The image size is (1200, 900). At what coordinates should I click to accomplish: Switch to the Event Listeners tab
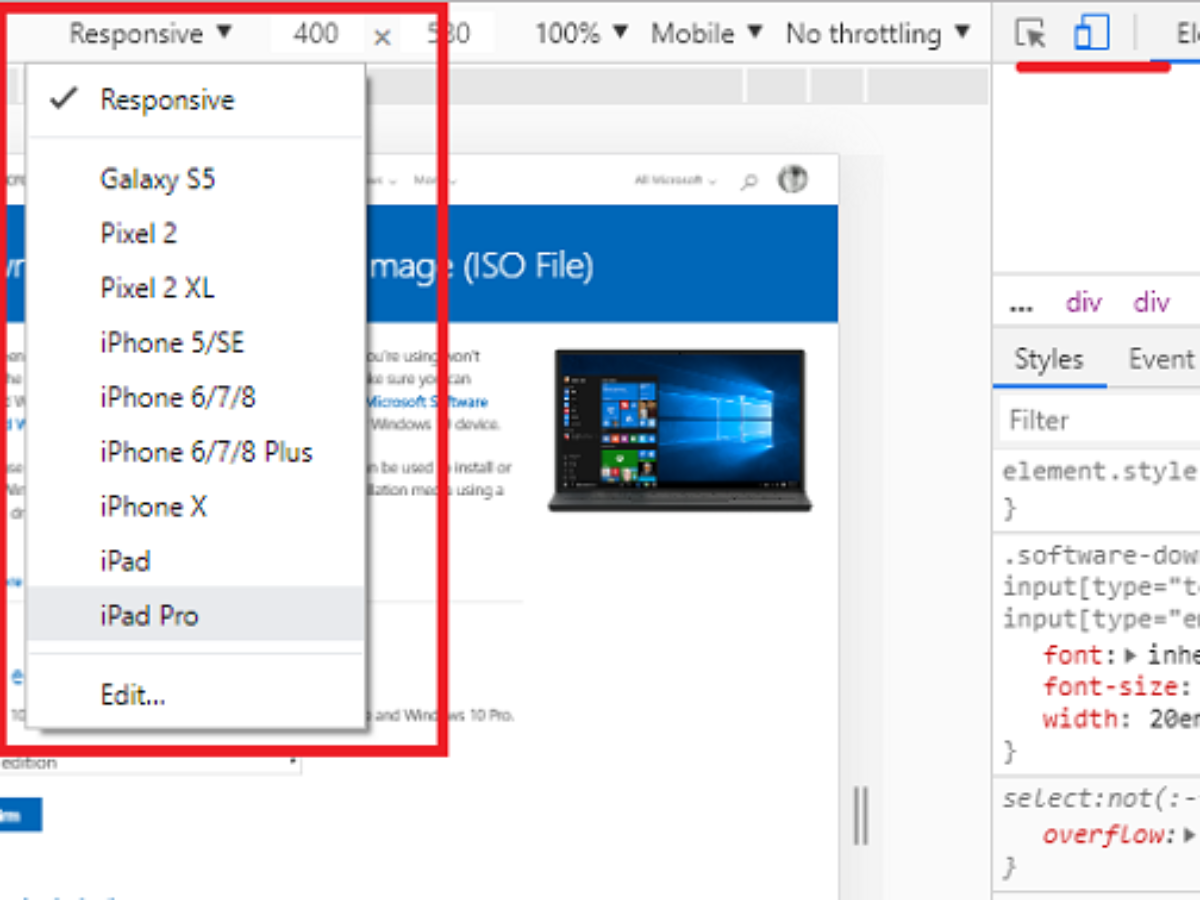tap(1162, 359)
